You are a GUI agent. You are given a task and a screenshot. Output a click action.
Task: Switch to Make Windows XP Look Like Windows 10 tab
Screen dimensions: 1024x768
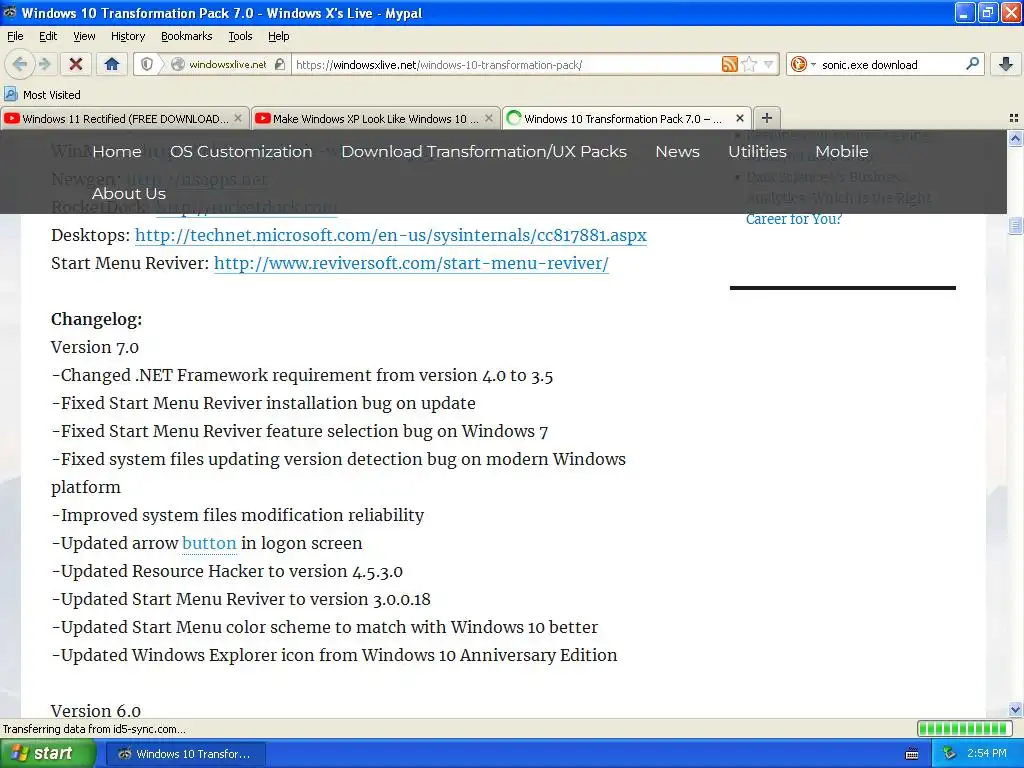point(376,118)
